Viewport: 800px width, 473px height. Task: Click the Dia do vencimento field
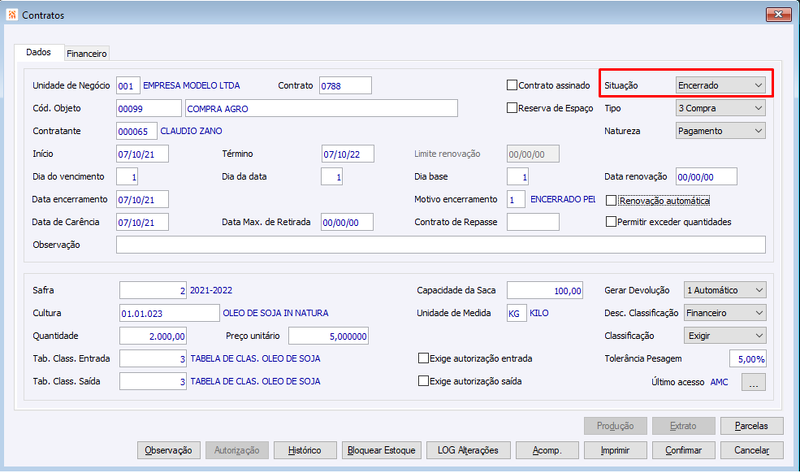[x=127, y=177]
